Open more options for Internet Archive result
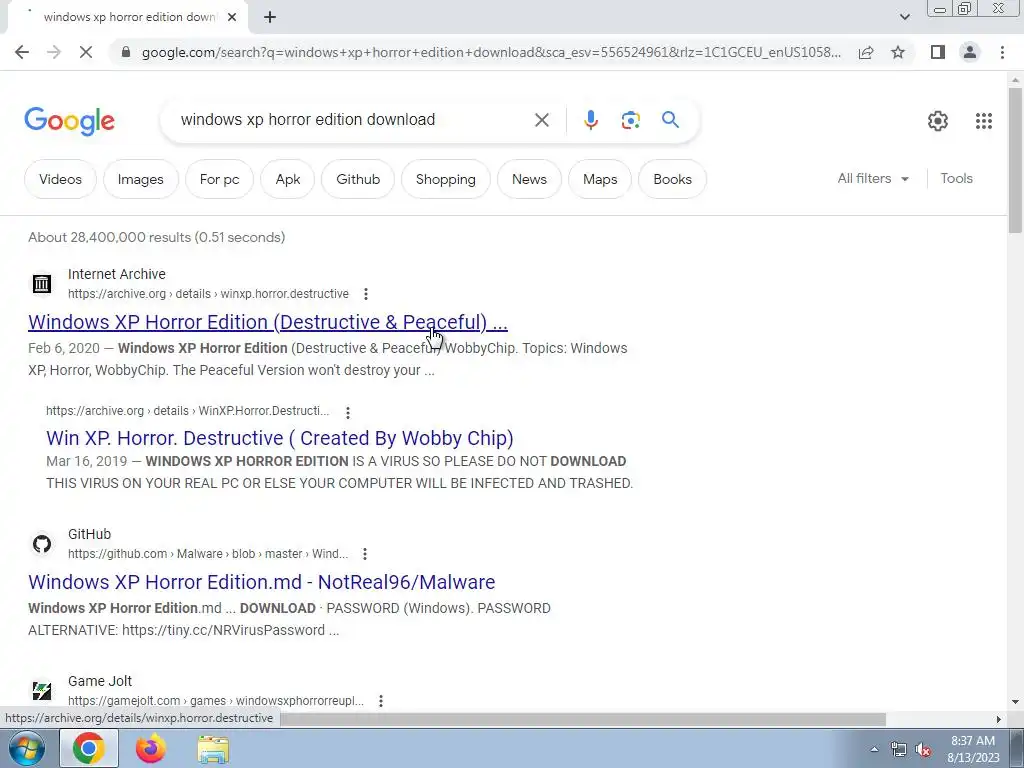1024x768 pixels. [x=366, y=294]
